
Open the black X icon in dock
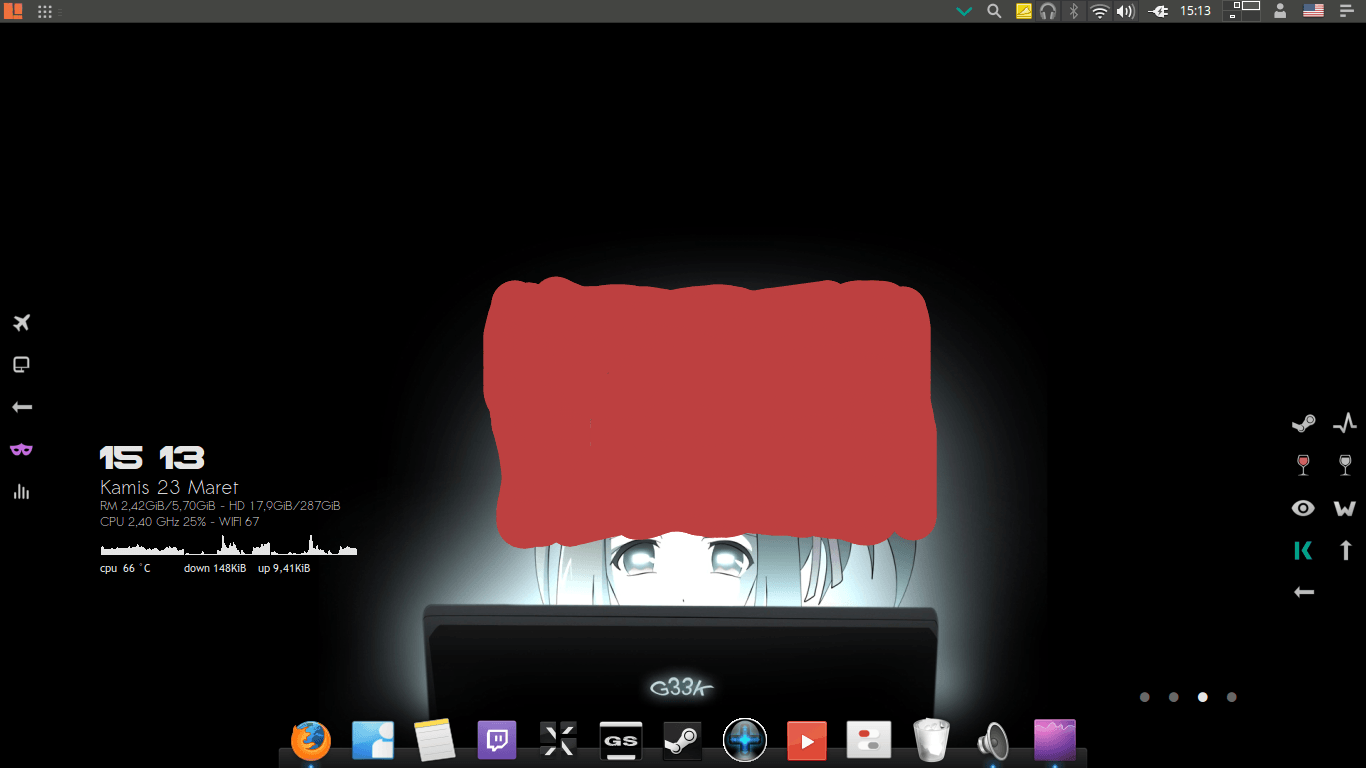click(558, 741)
